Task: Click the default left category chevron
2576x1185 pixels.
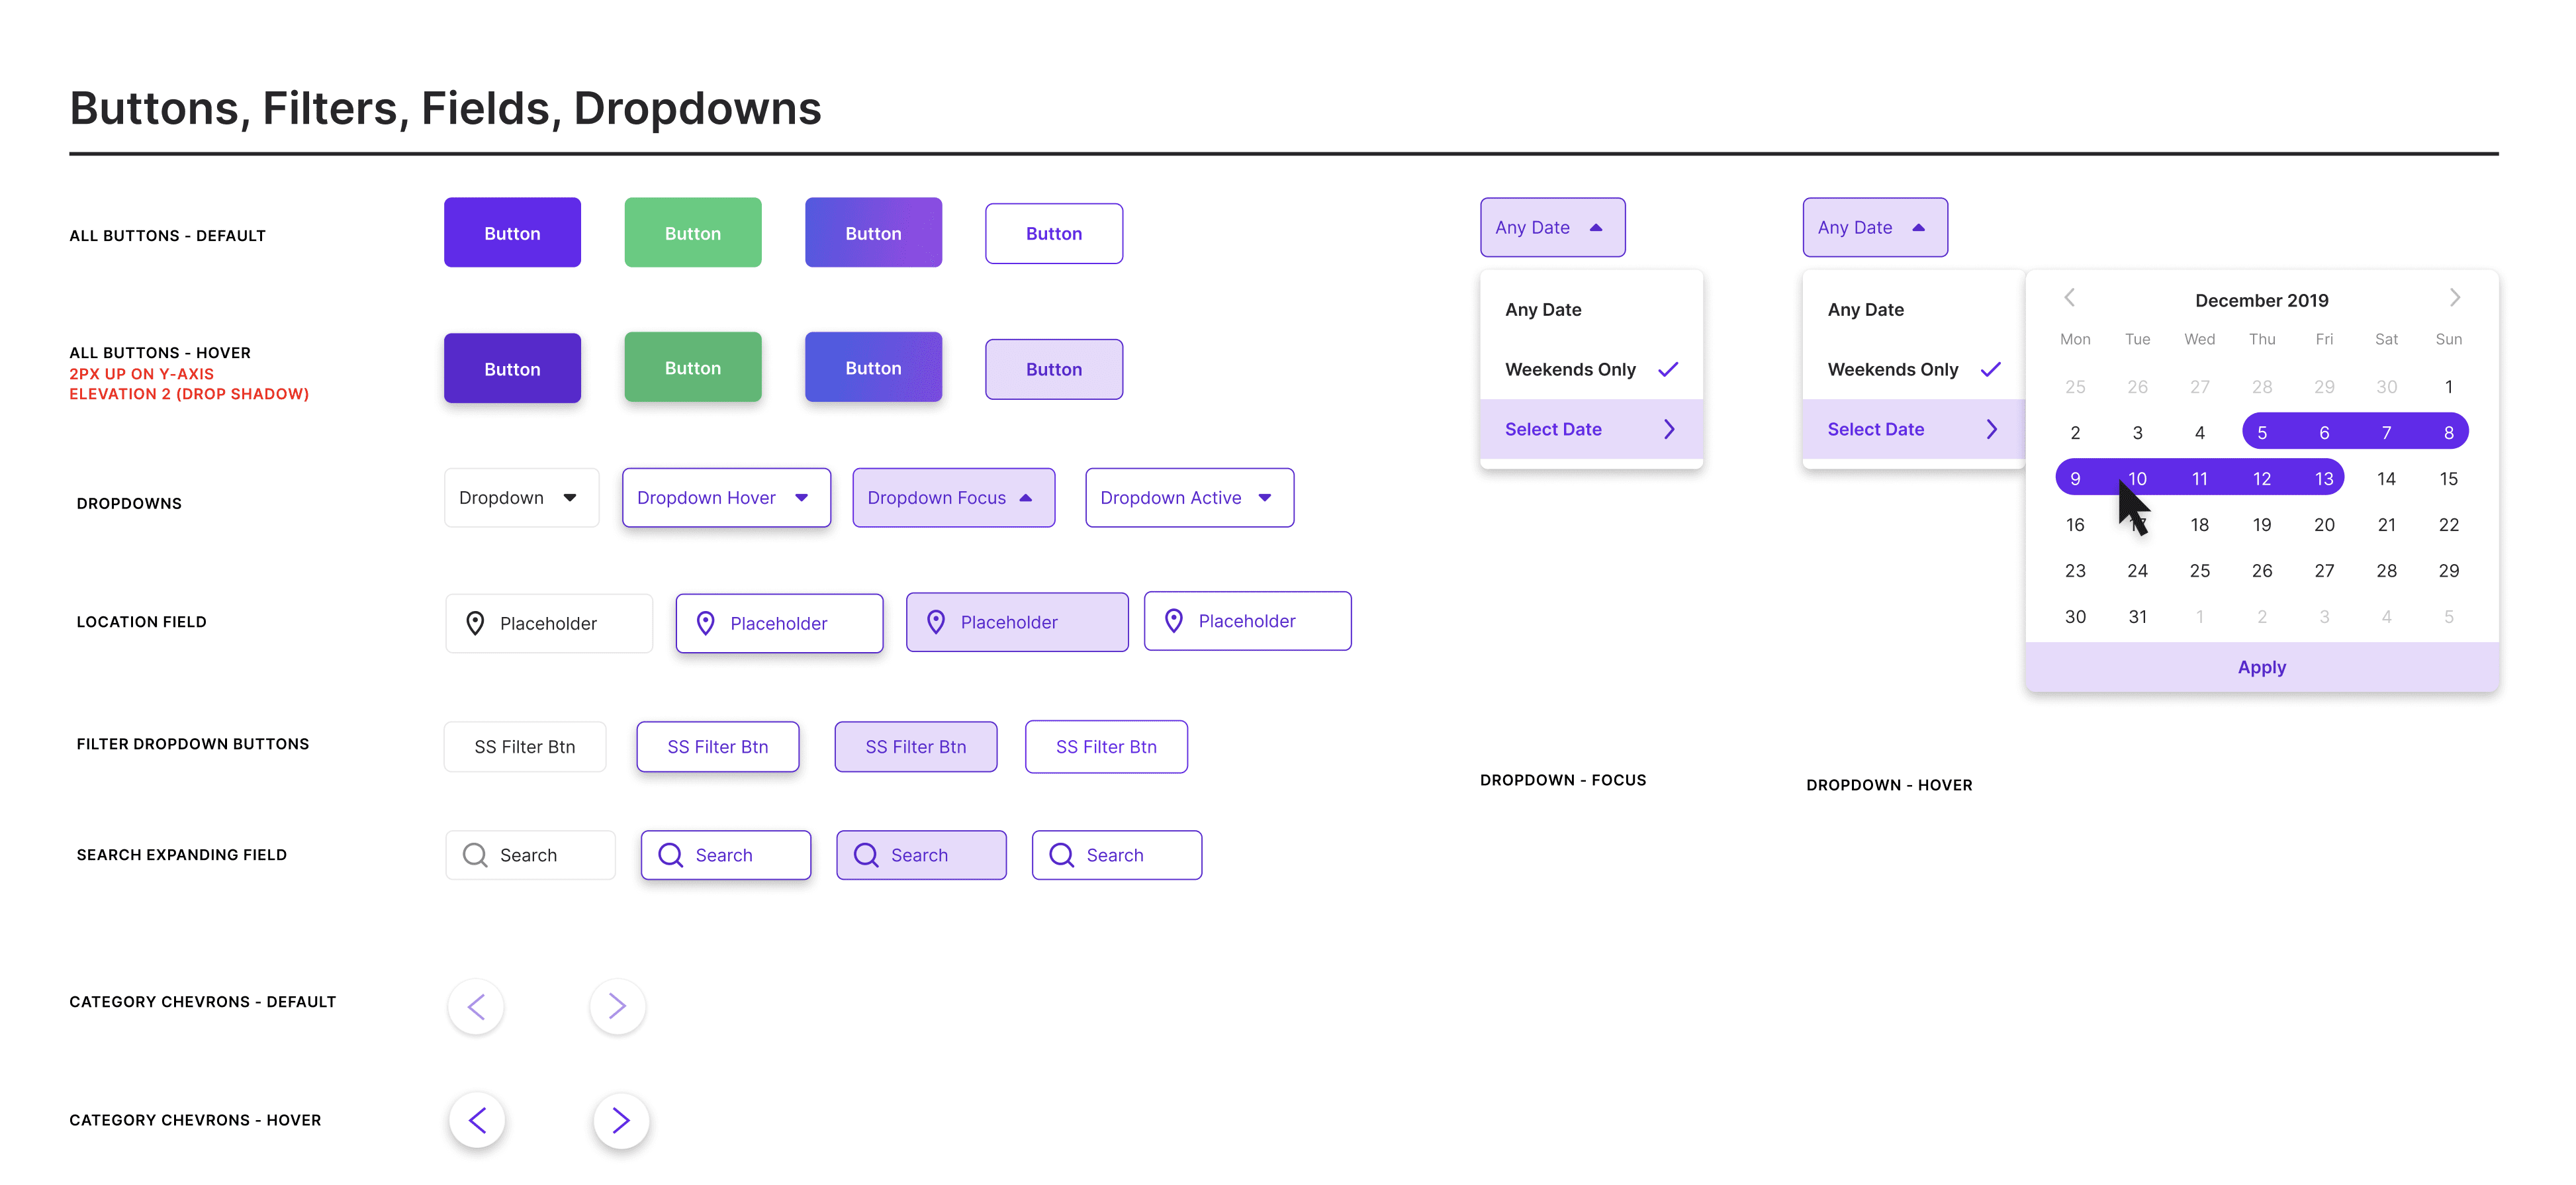Action: click(x=476, y=1006)
